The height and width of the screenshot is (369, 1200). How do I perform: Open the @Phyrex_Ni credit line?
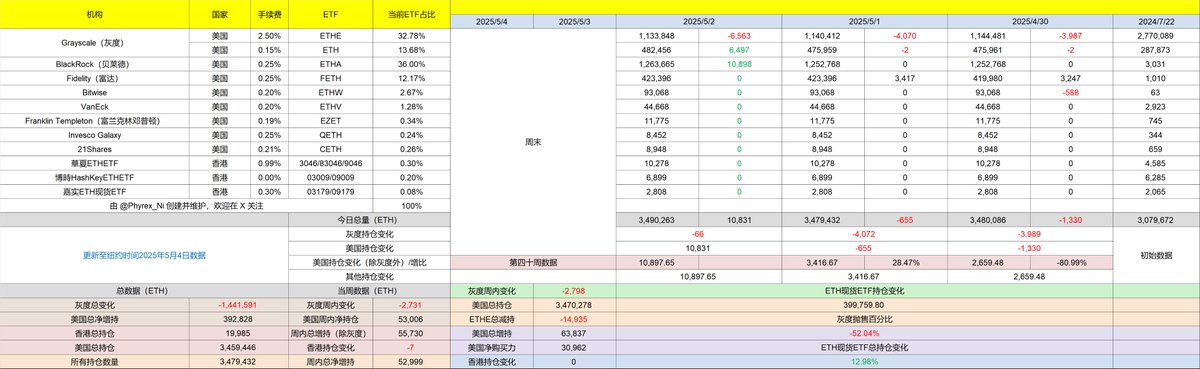pos(145,204)
